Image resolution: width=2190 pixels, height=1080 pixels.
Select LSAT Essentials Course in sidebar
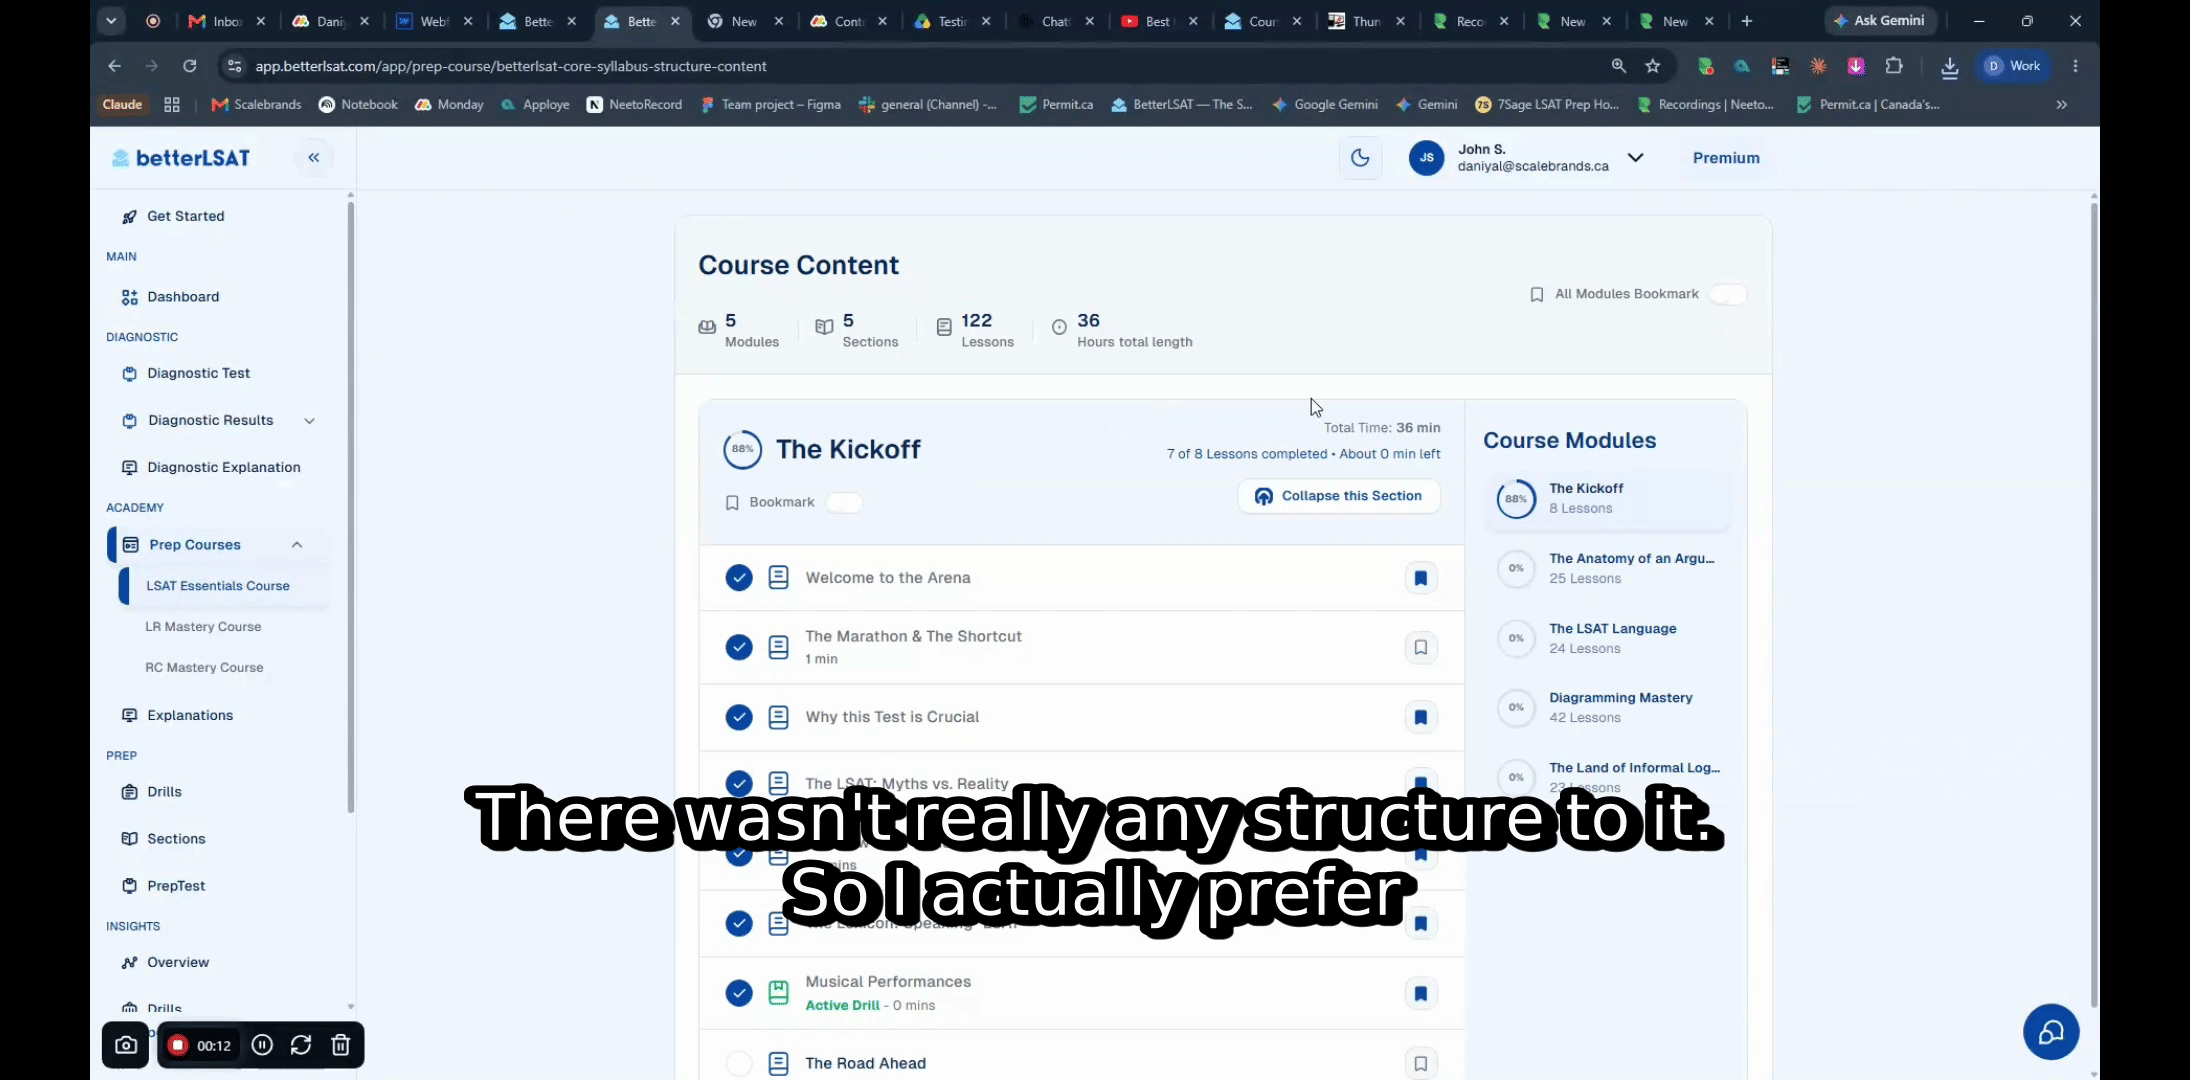coord(218,586)
